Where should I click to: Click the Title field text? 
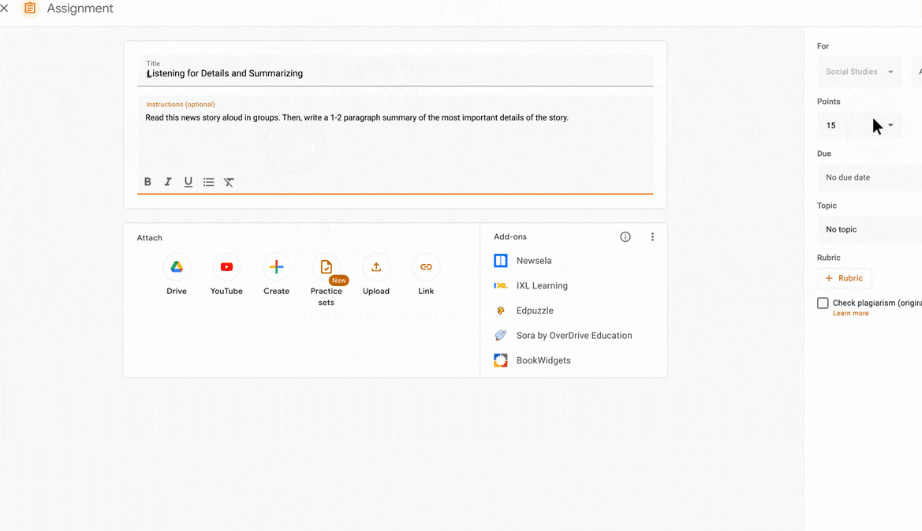coord(225,74)
